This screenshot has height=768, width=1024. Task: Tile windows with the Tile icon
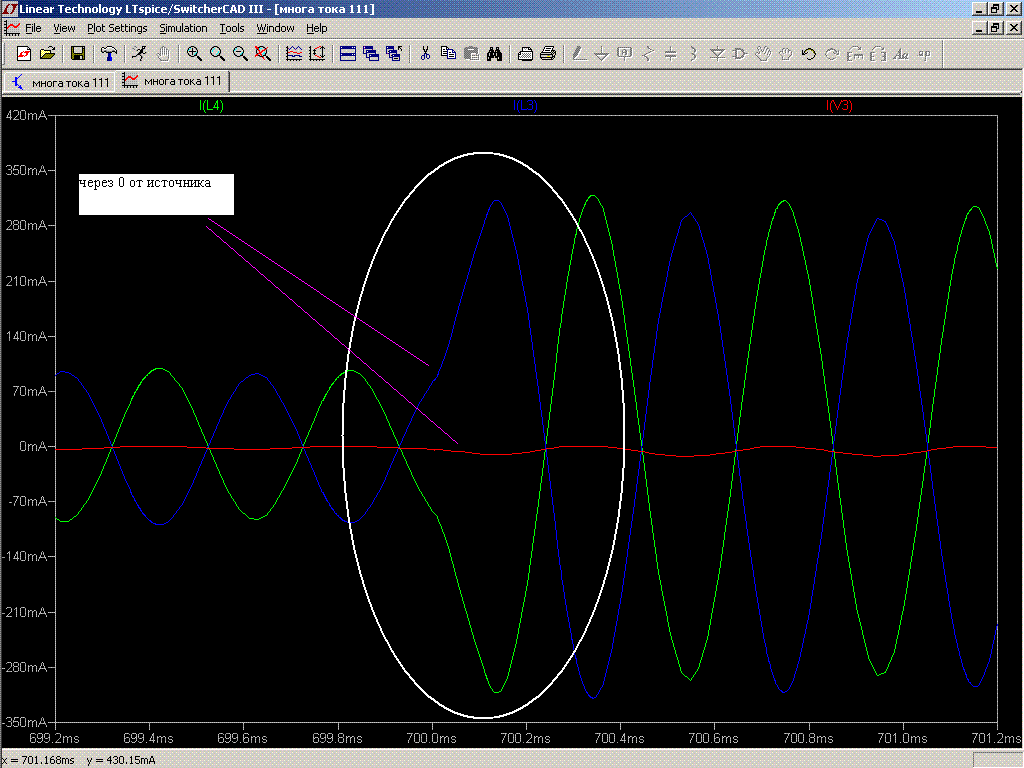pos(348,54)
